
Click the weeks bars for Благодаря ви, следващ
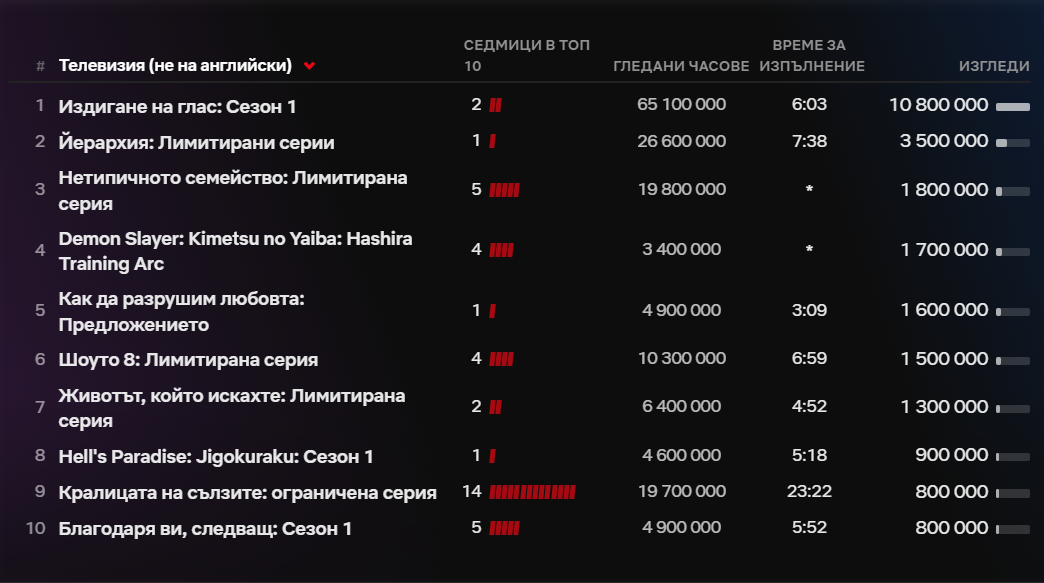point(504,528)
